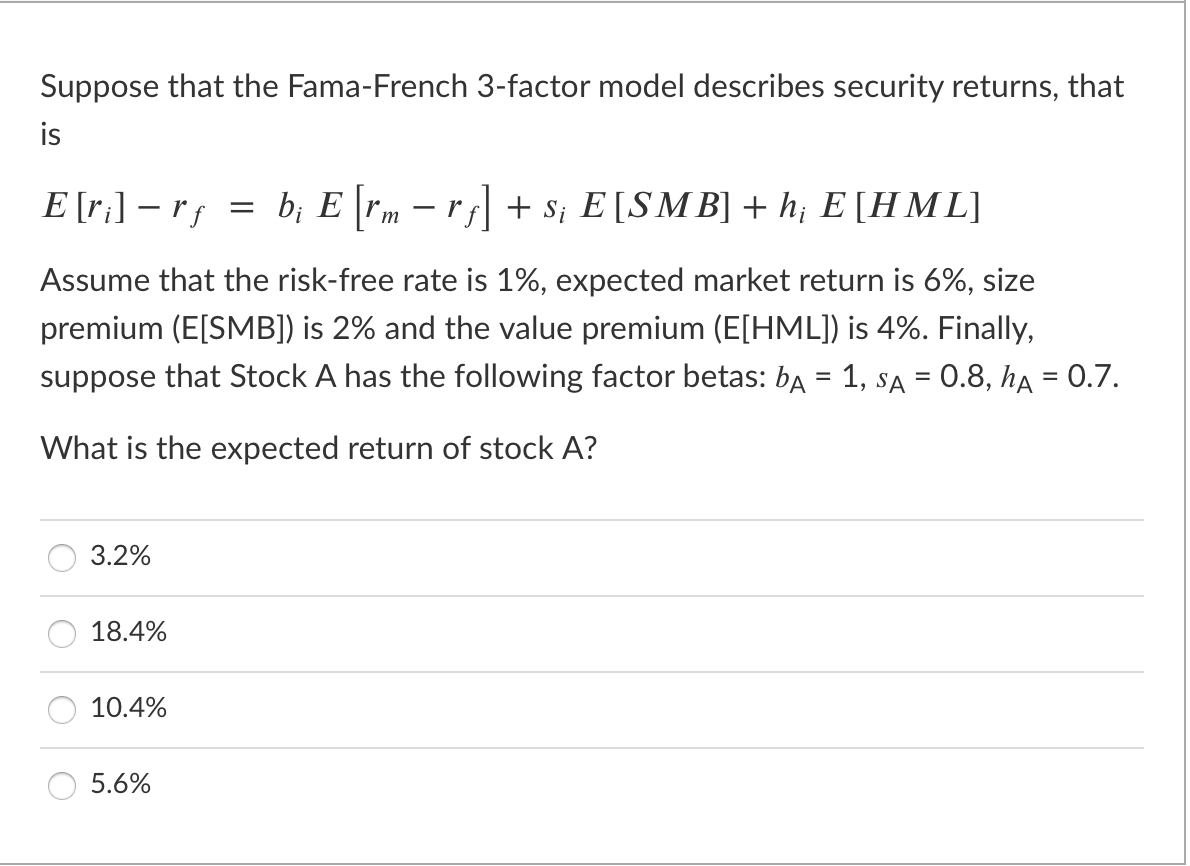Select the 18.4% answer option
Image resolution: width=1190 pixels, height=866 pixels.
(133, 633)
